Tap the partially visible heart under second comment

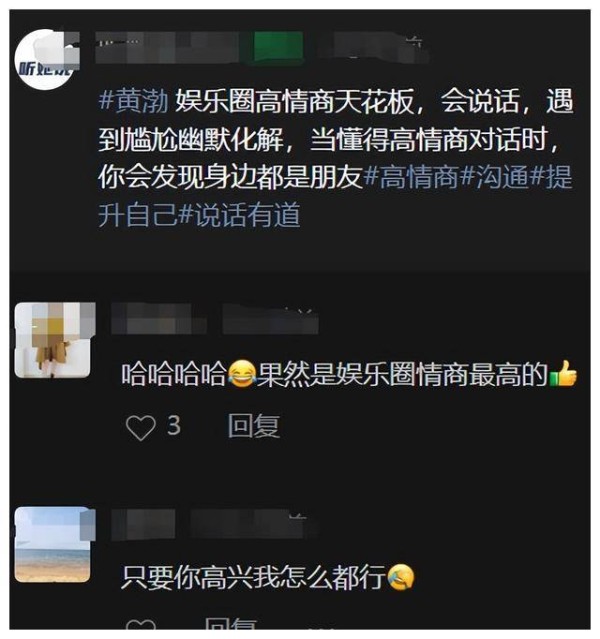141,624
